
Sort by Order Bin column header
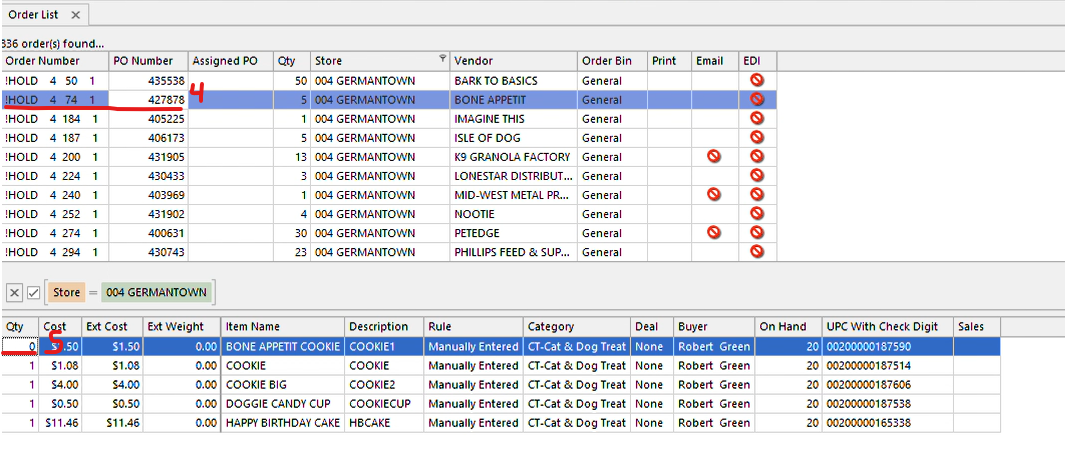[613, 61]
